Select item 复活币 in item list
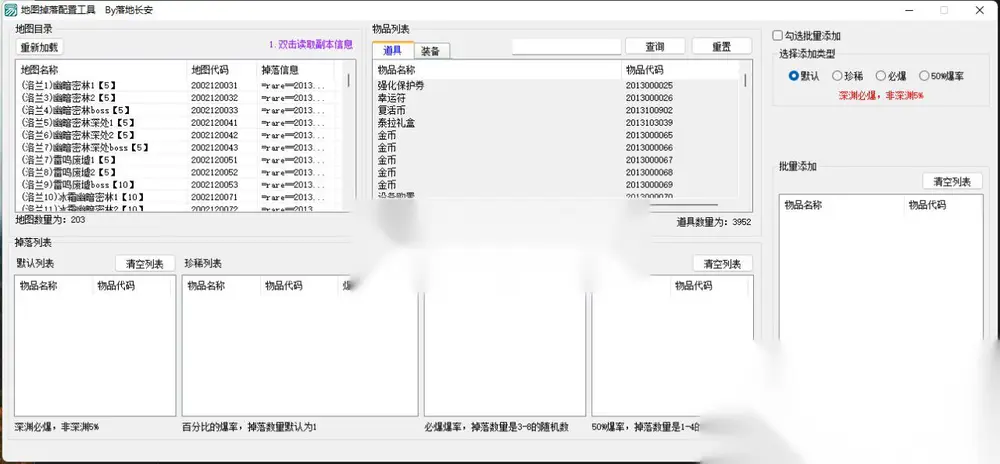Screen dimensions: 1000x464 [x=556, y=110]
